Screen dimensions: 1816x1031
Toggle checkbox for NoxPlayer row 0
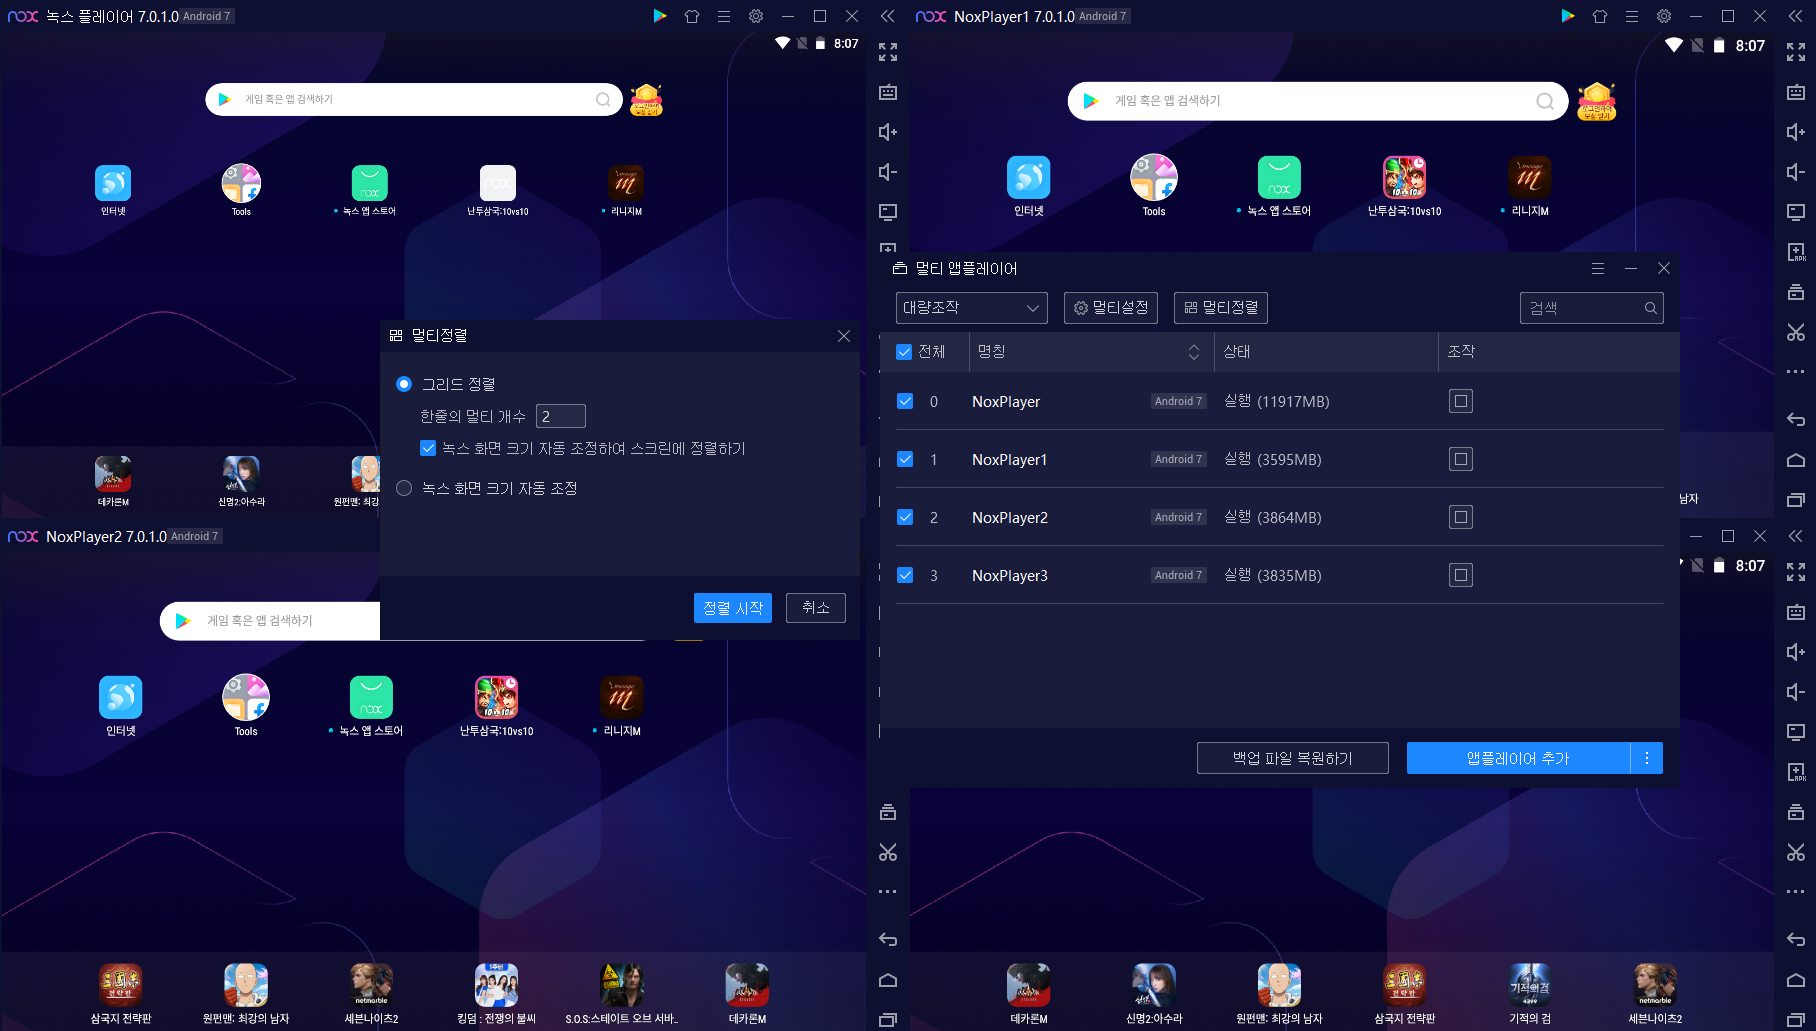tap(905, 401)
